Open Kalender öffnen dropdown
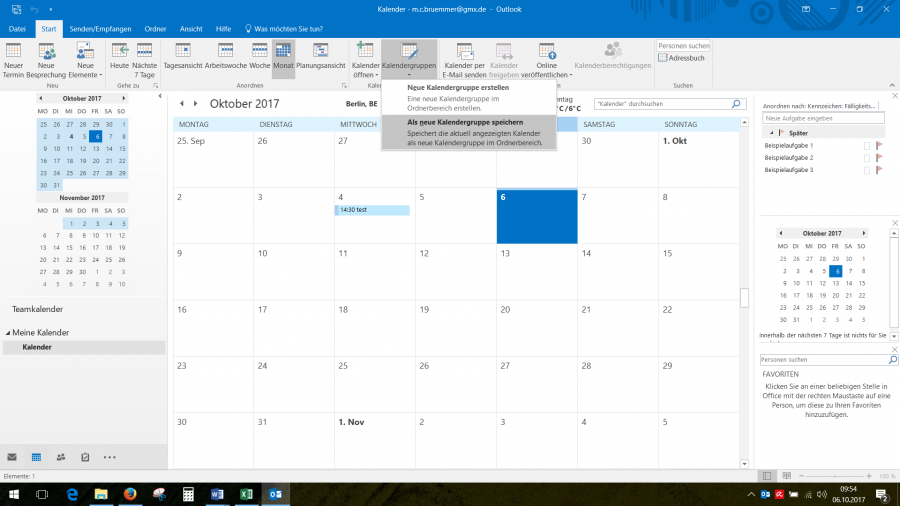This screenshot has width=900, height=506. click(365, 60)
